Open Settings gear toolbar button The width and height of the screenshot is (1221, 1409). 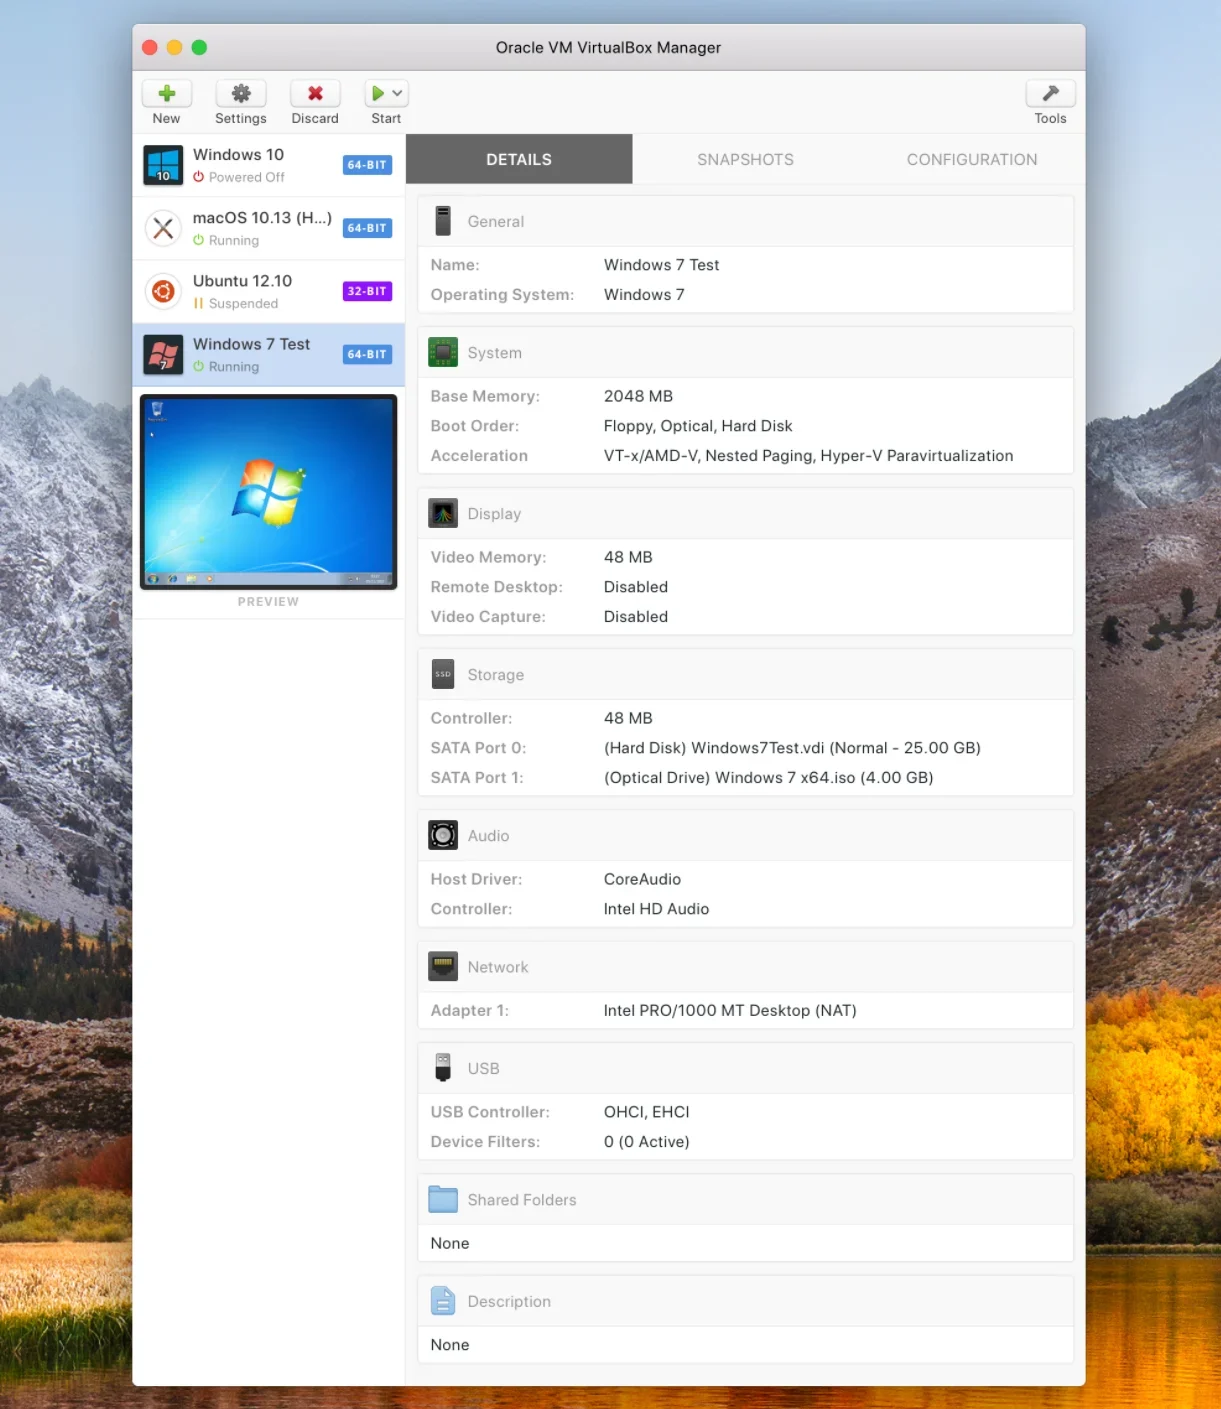click(241, 93)
